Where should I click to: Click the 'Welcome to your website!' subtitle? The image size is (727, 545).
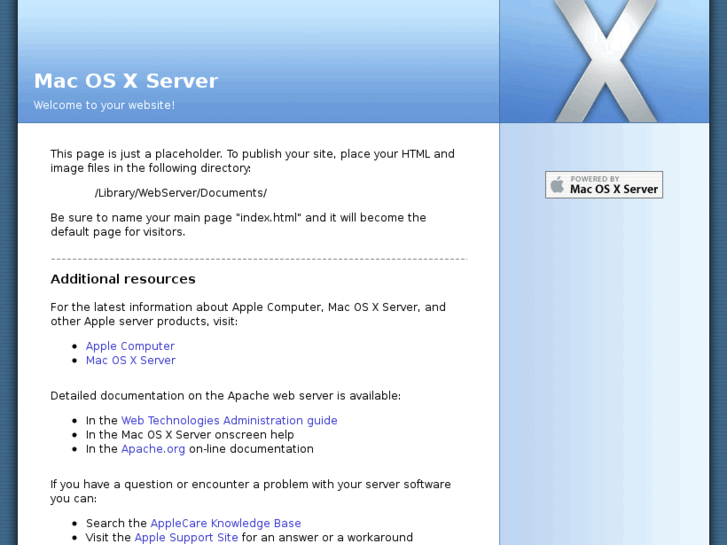click(104, 105)
